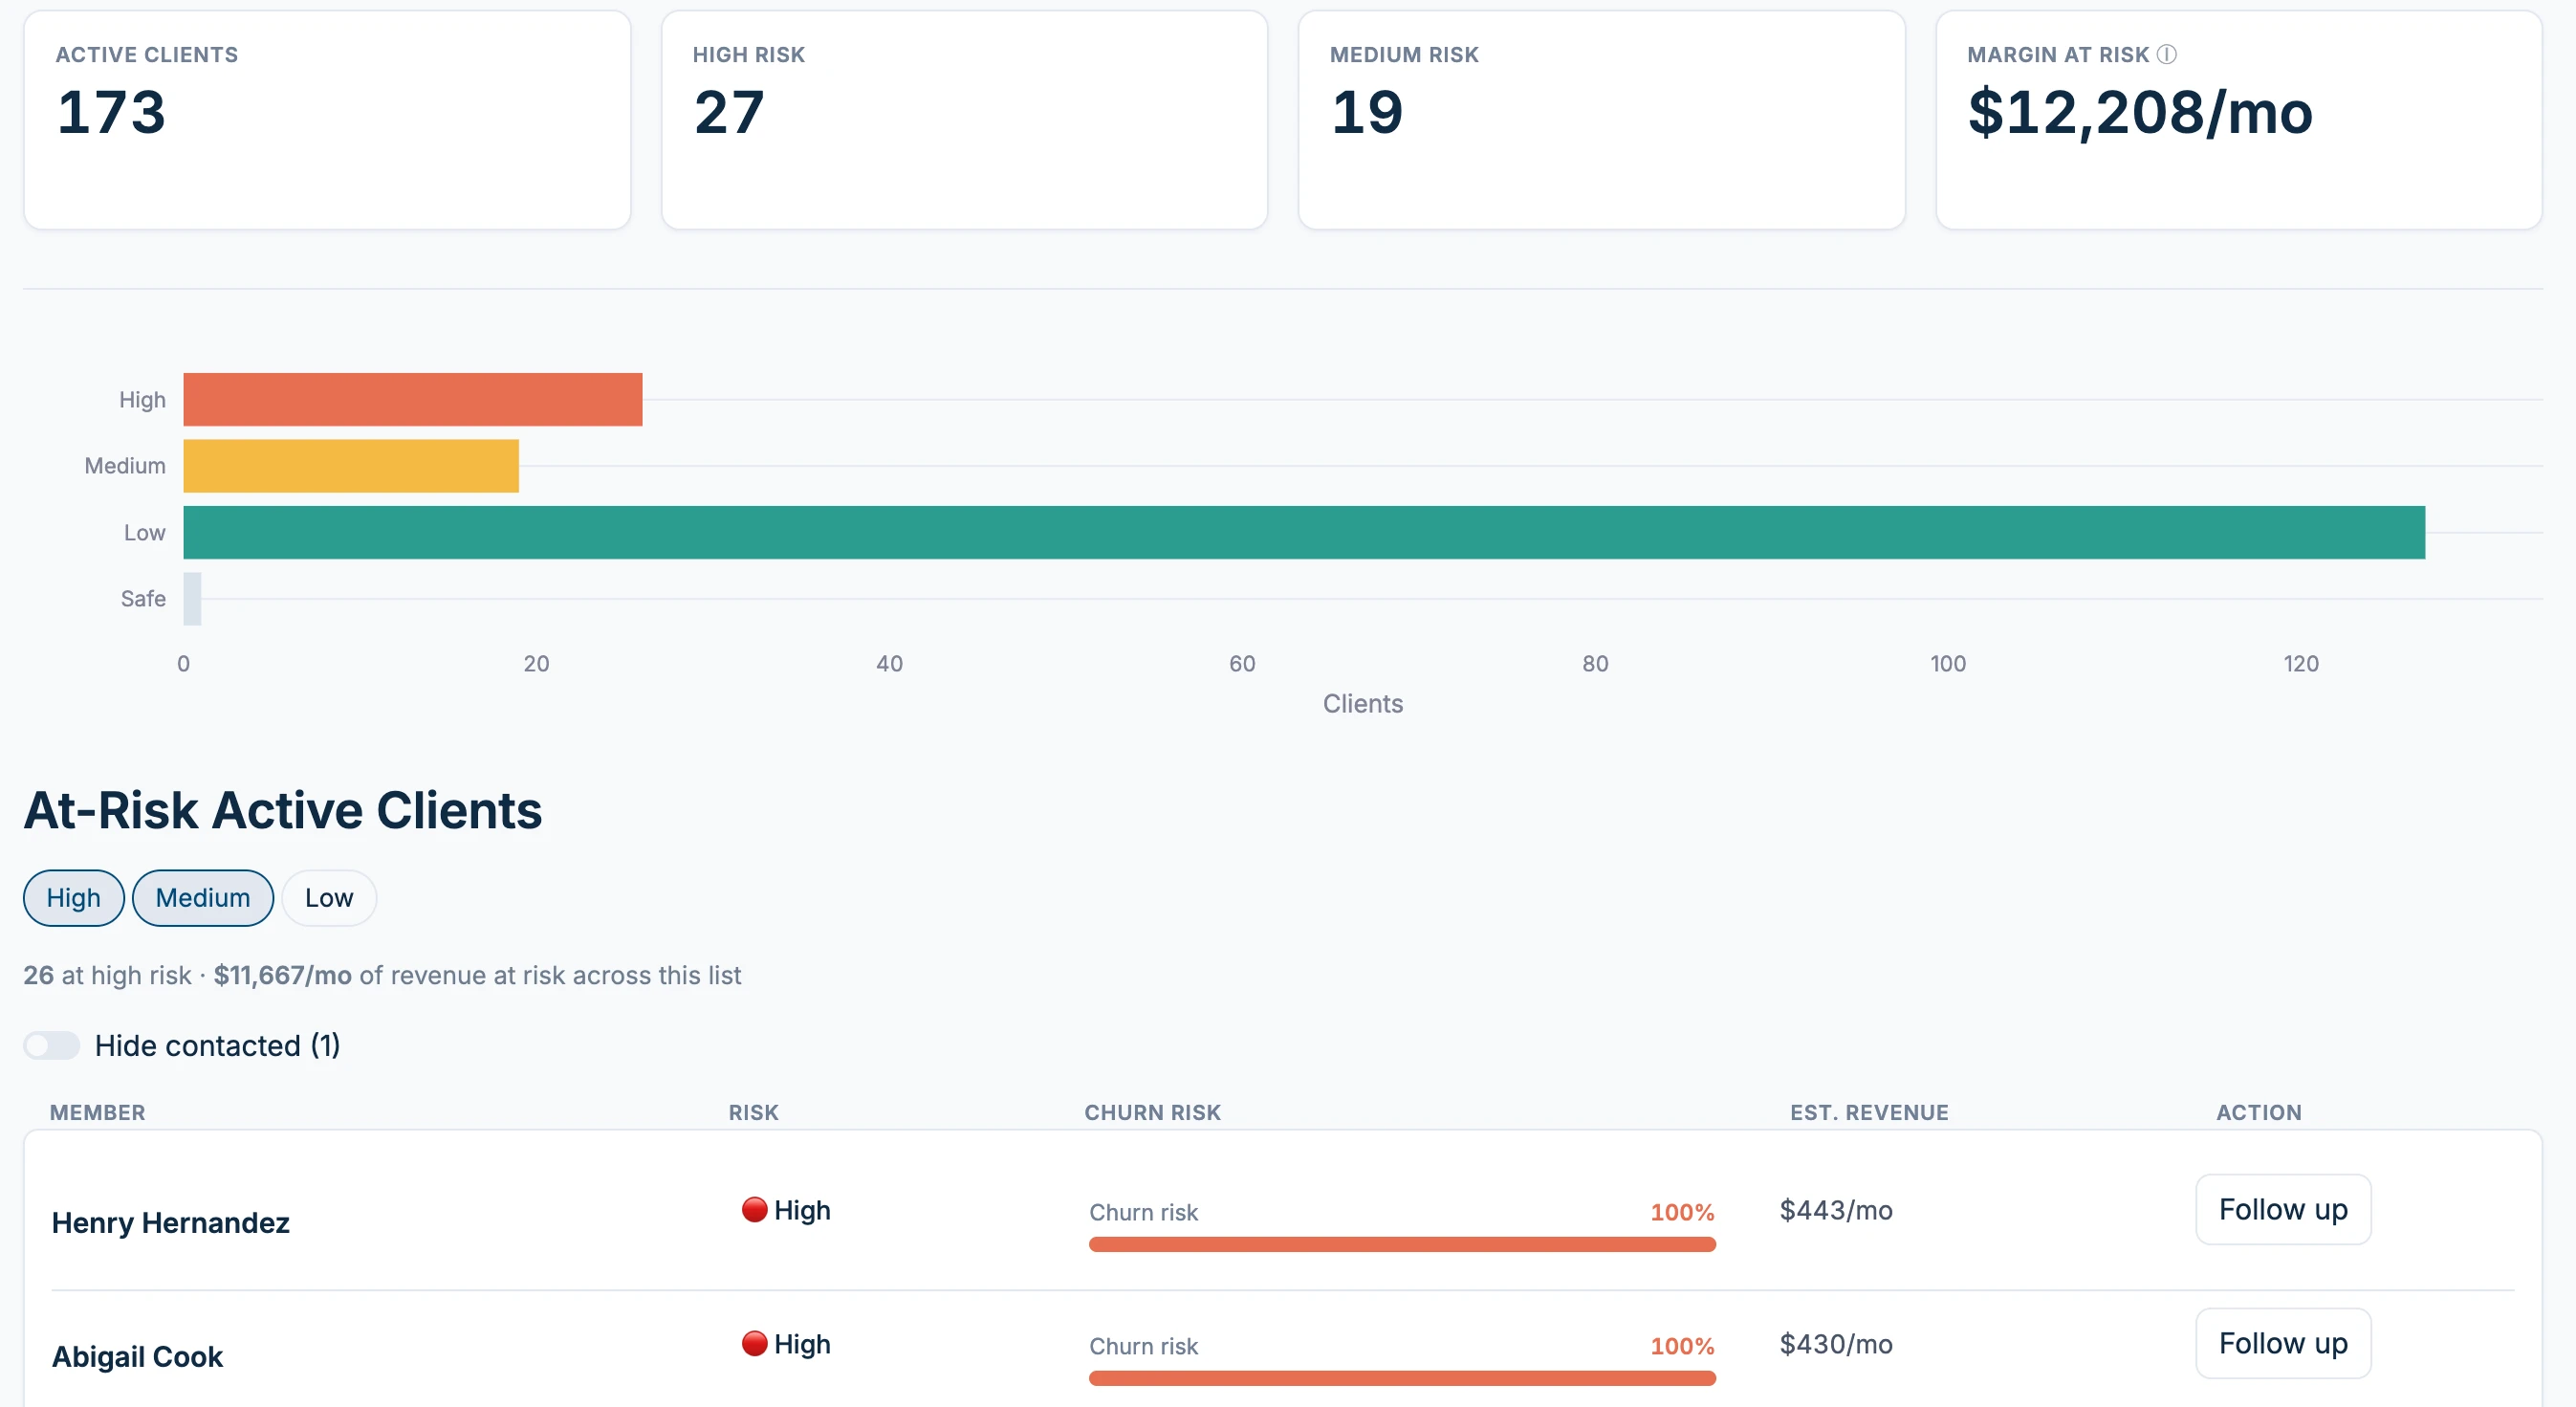The image size is (2576, 1407).
Task: Click Follow up for Henry Hernandez
Action: click(2283, 1209)
